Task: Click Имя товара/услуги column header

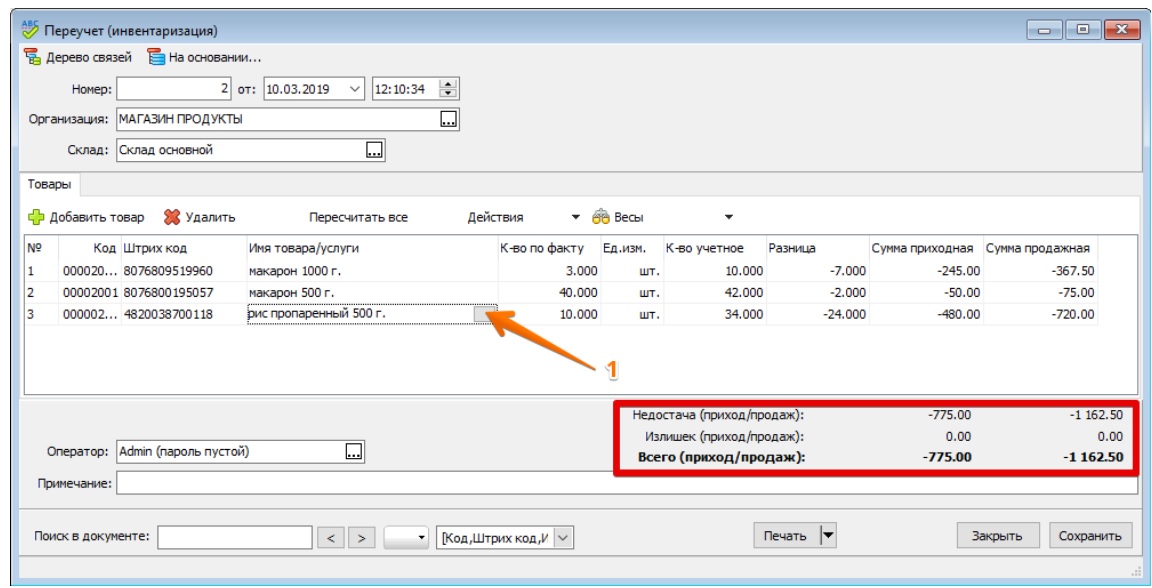Action: pyautogui.click(x=372, y=248)
